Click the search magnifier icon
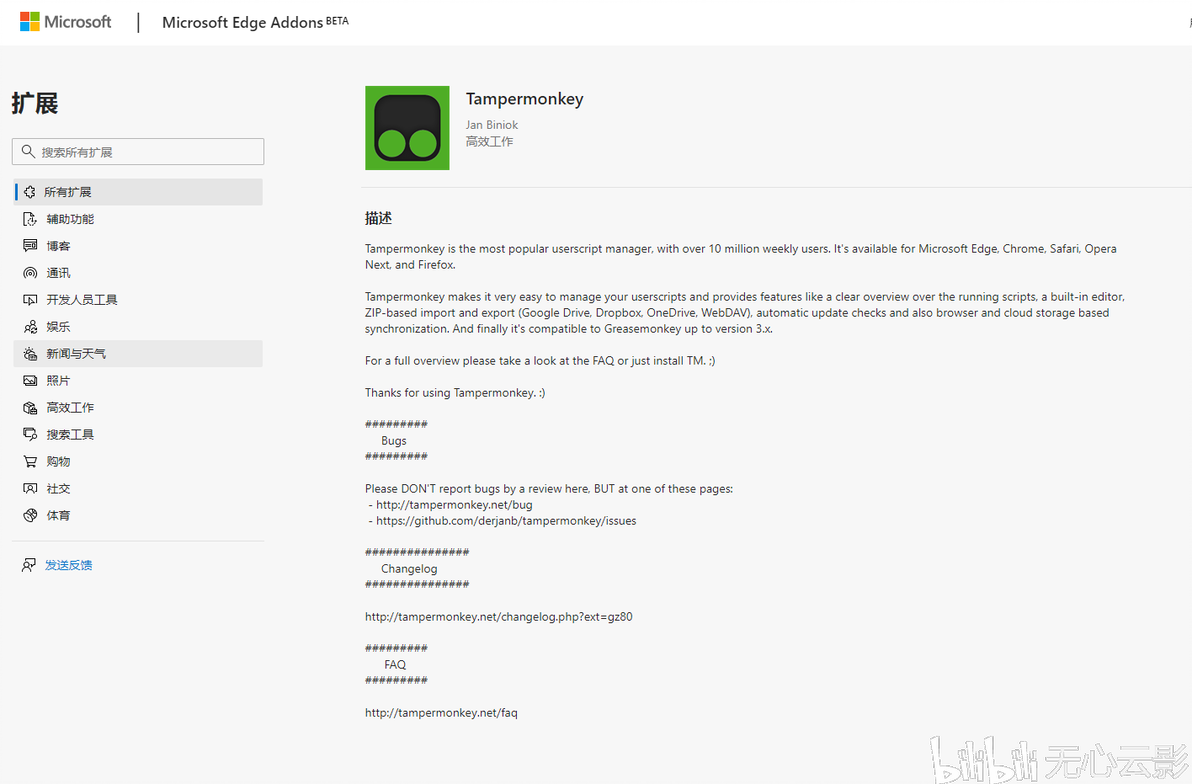Viewport: 1192px width, 784px height. [28, 151]
